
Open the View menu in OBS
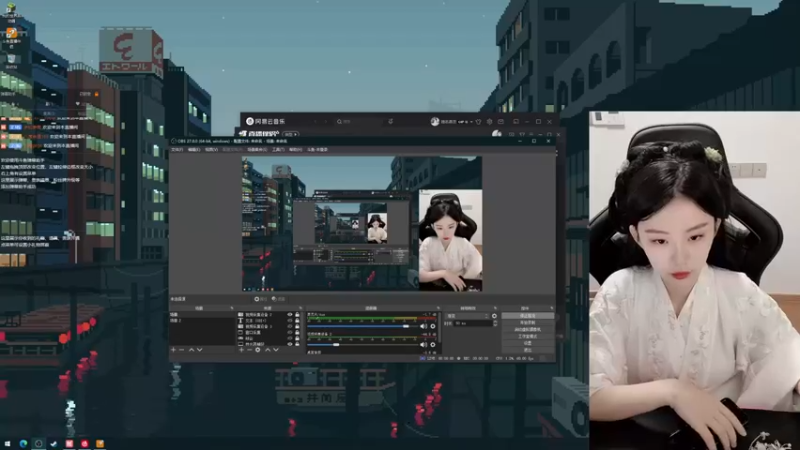(x=211, y=150)
